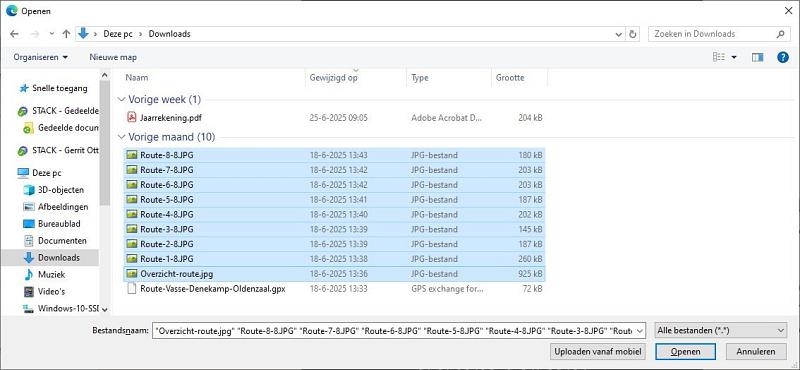Close the Openen dialog window

(788, 10)
